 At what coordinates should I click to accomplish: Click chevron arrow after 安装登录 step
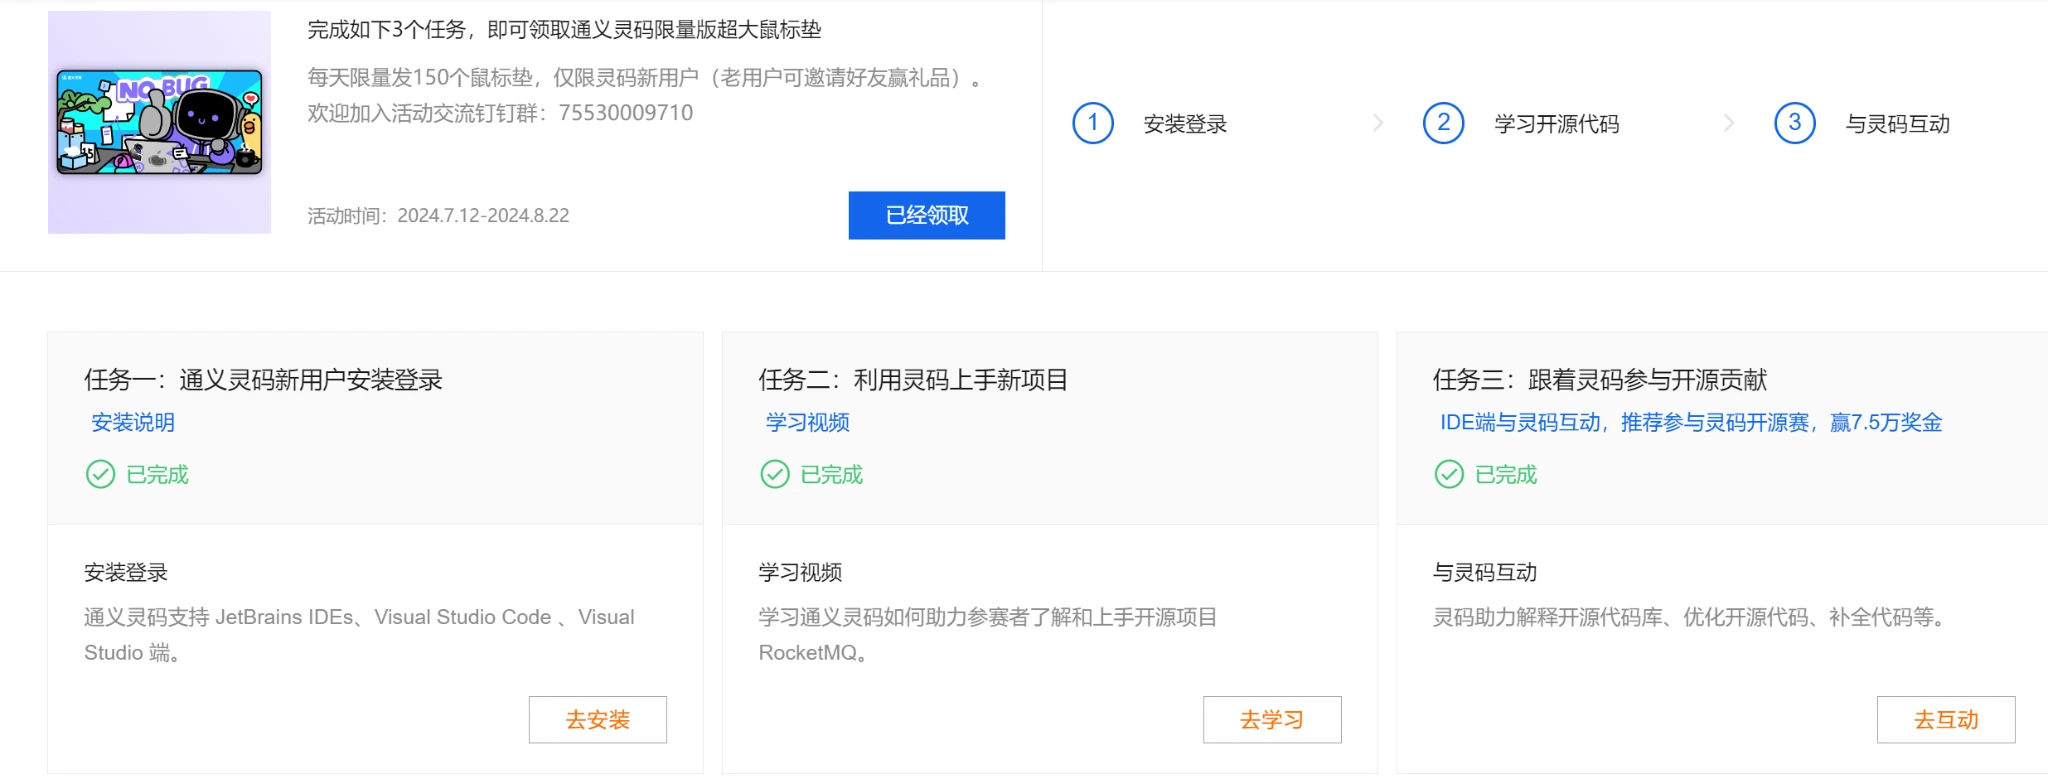pos(1378,123)
